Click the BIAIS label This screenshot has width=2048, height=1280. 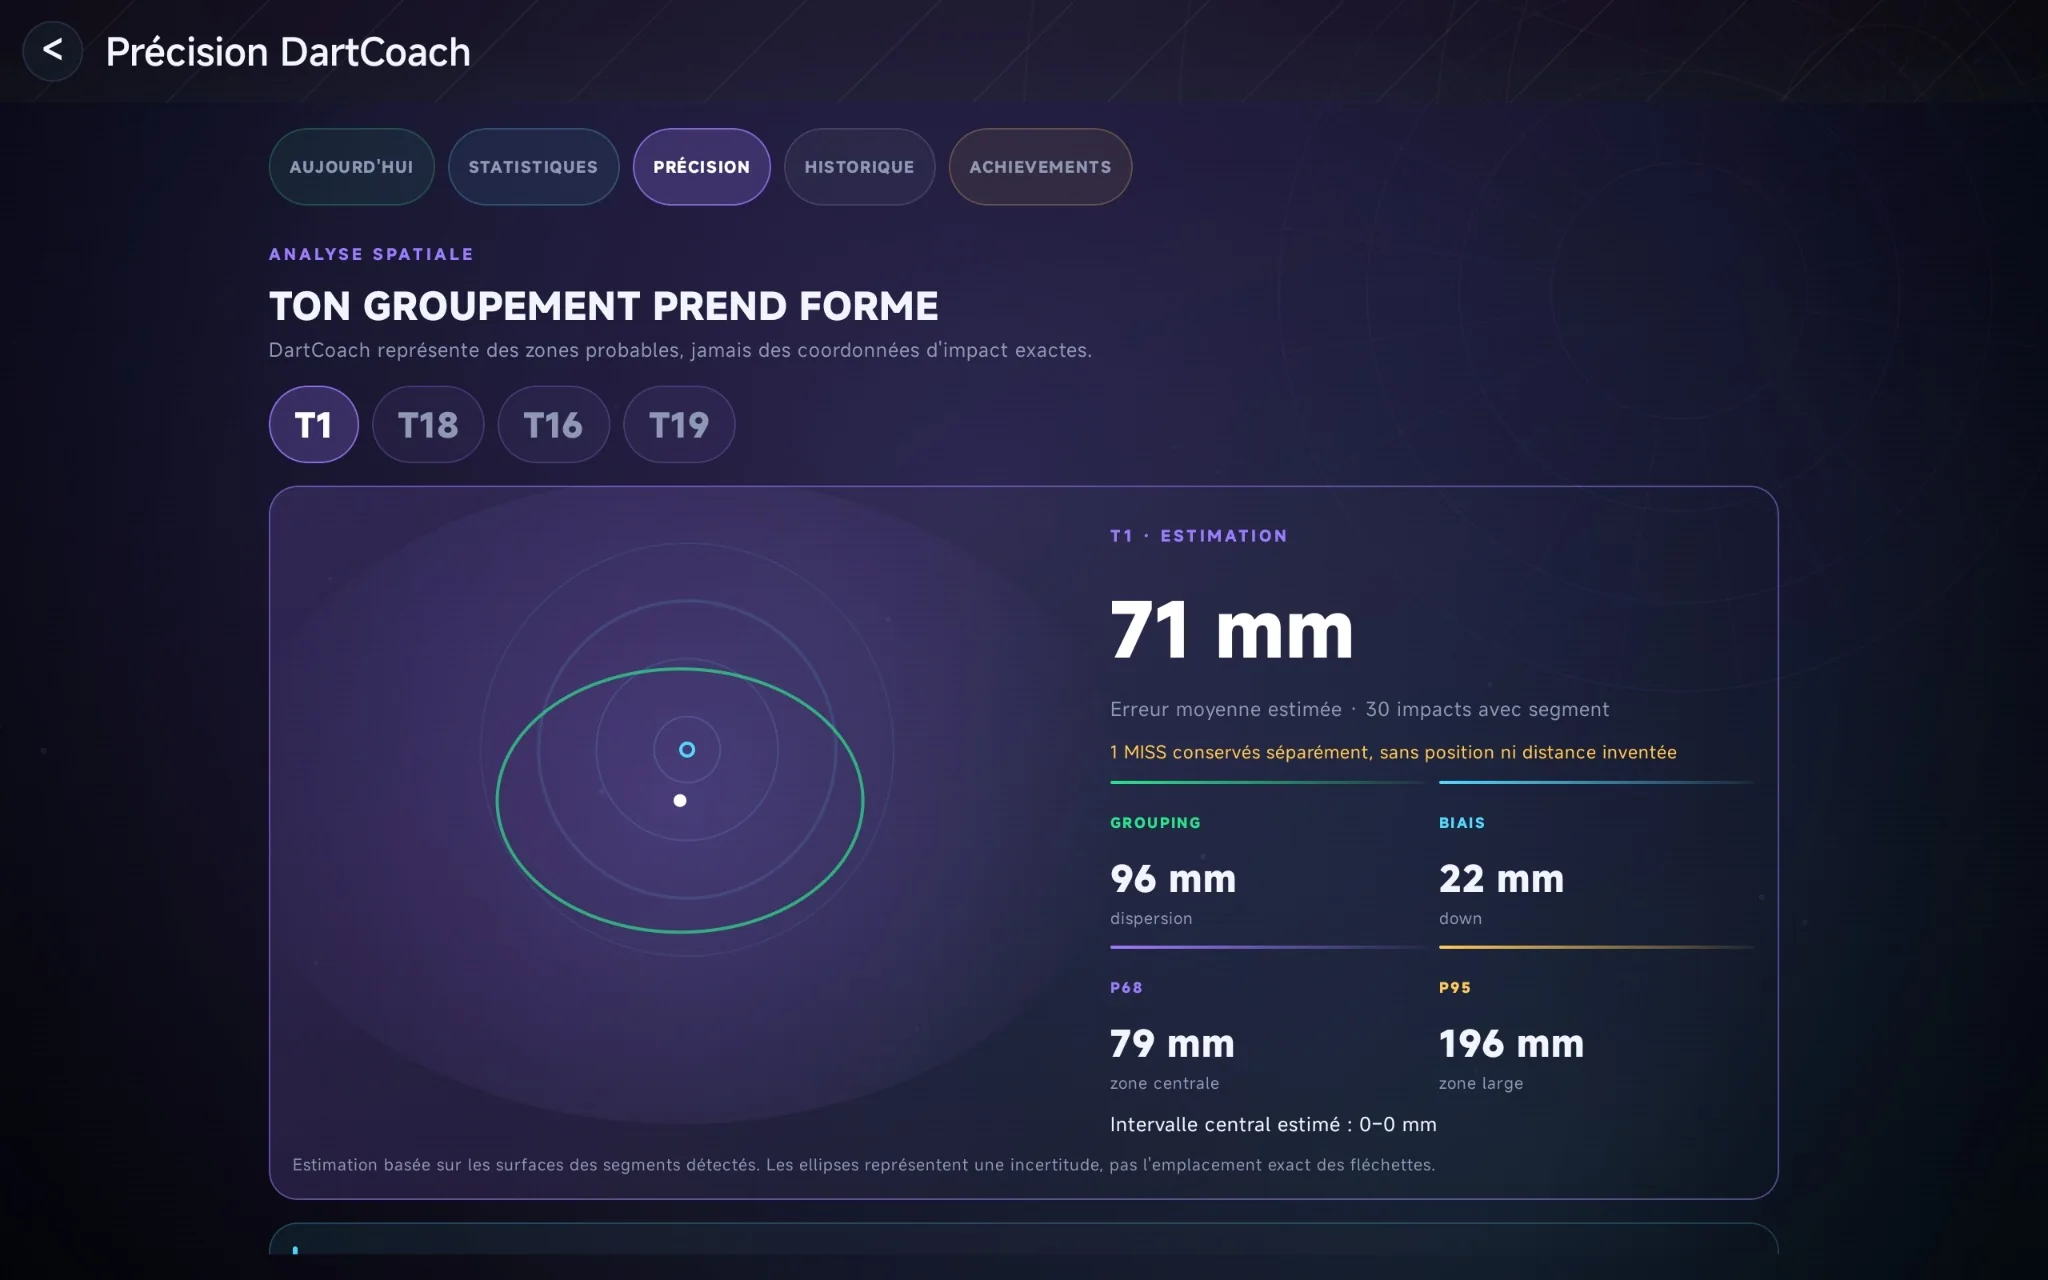point(1462,823)
